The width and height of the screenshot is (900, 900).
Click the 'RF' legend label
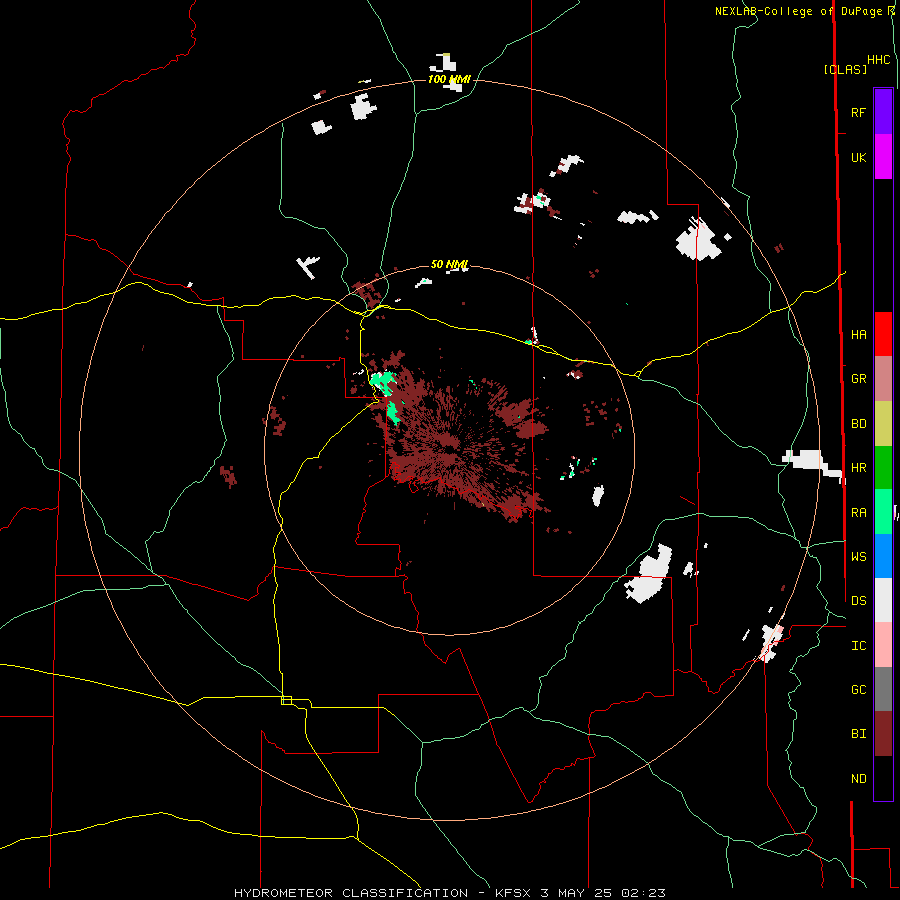858,113
